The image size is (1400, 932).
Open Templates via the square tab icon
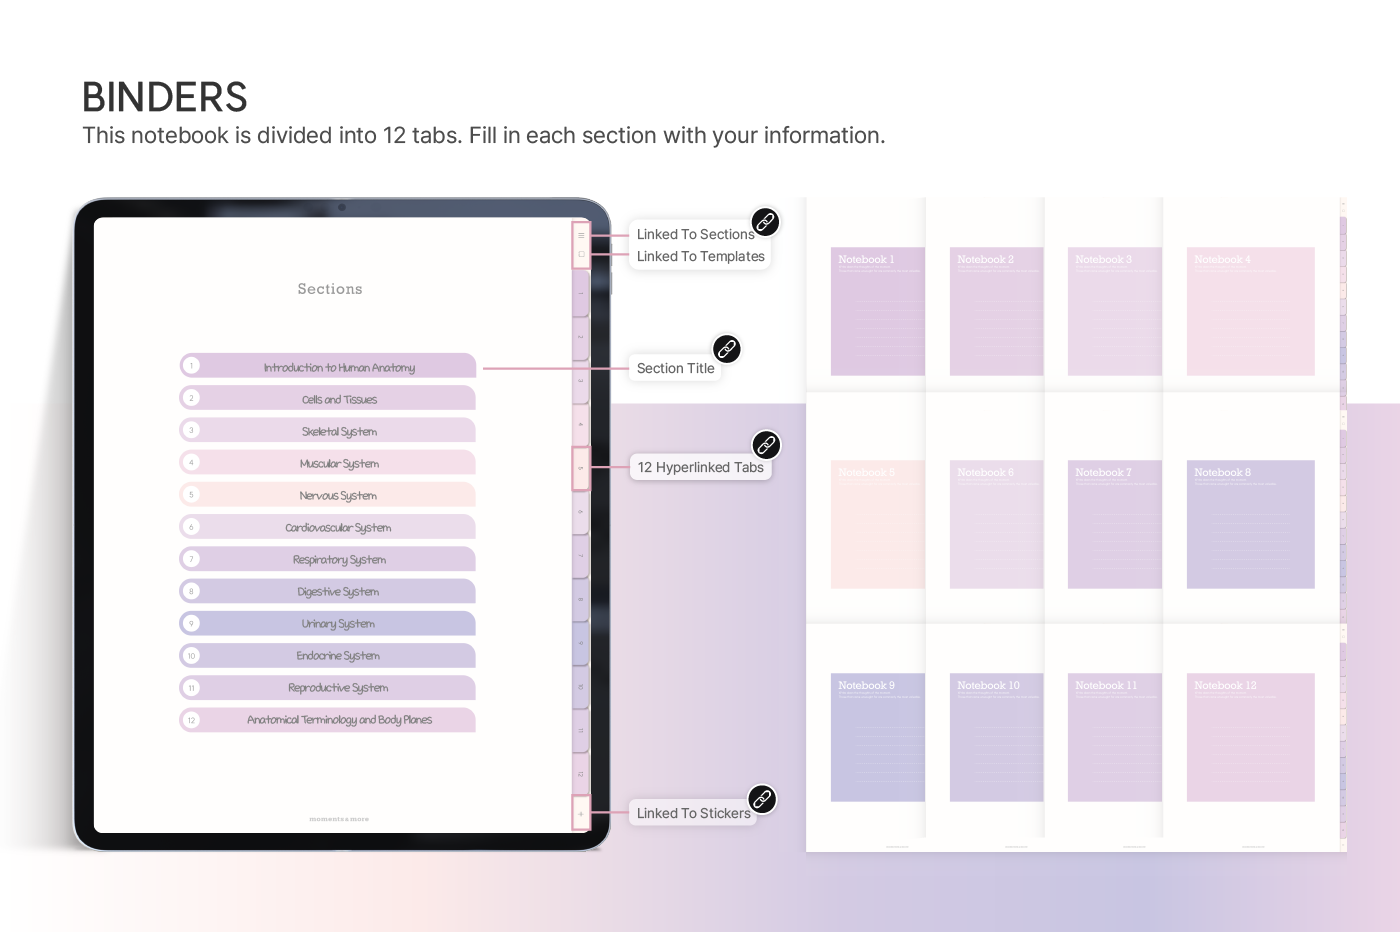[581, 254]
